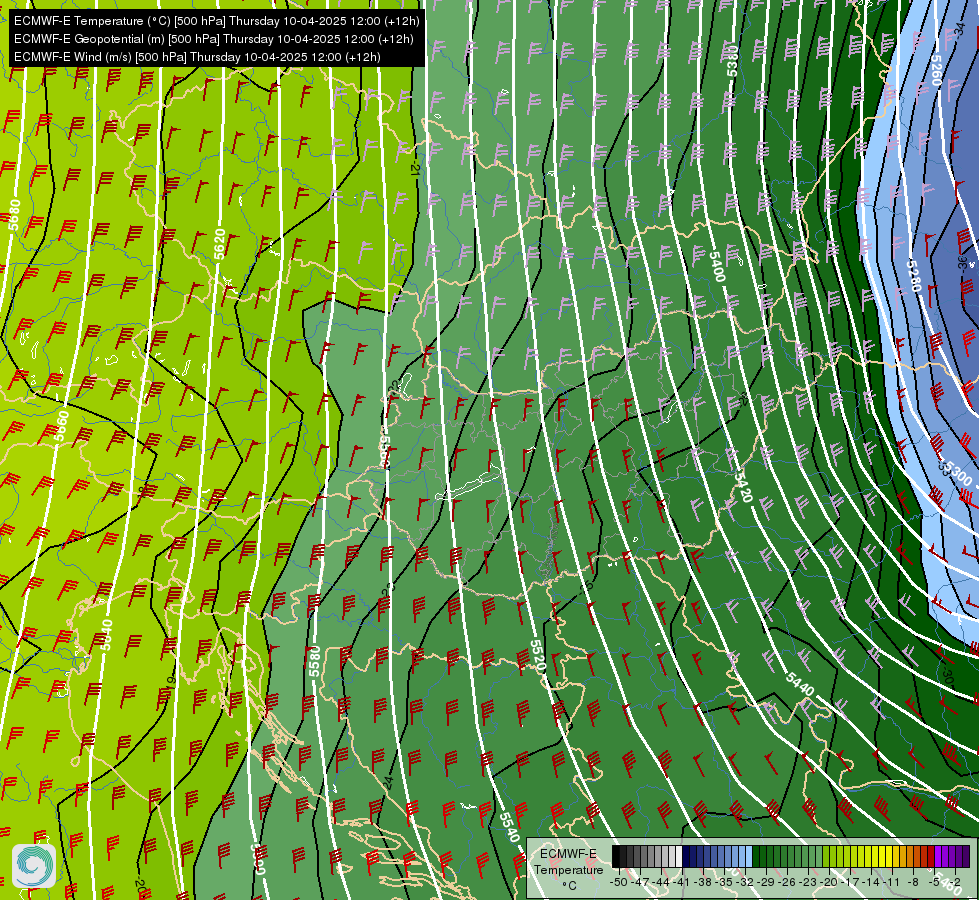This screenshot has width=979, height=900.
Task: Click the legend tick label -41
Action: (682, 882)
